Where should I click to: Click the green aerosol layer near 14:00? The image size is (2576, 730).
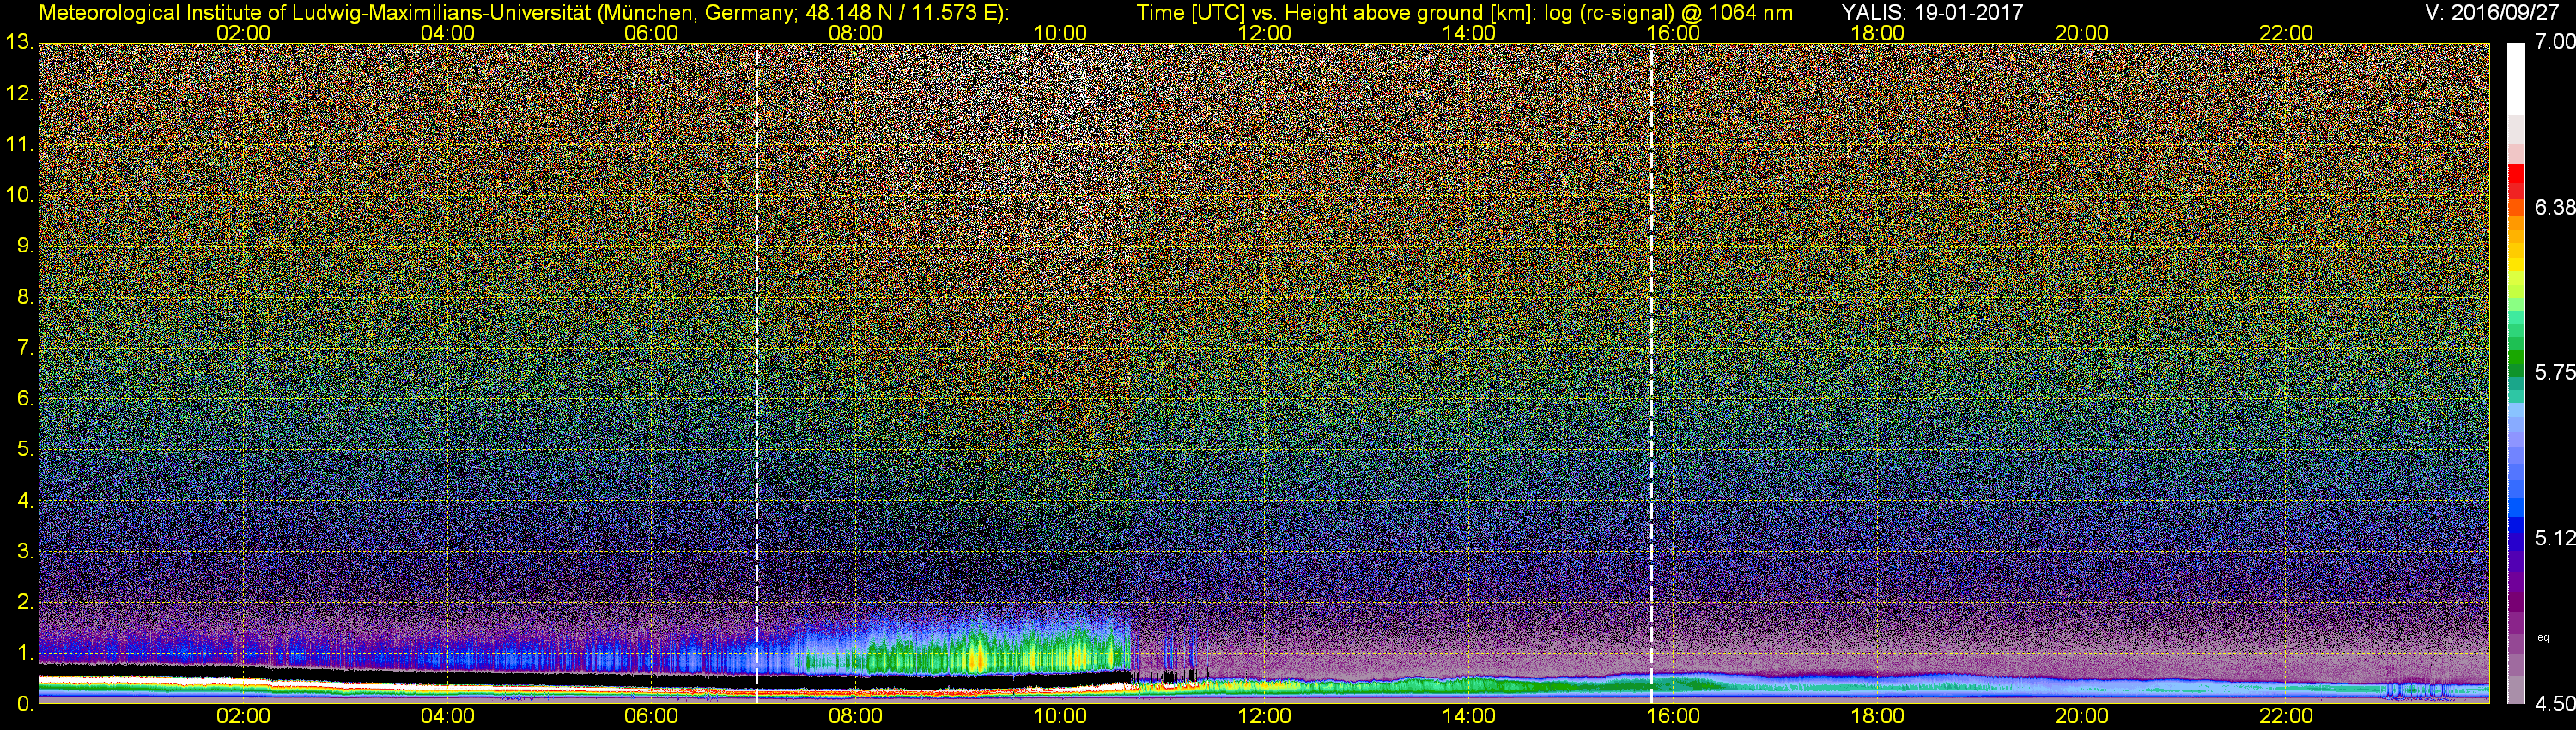pyautogui.click(x=1469, y=685)
